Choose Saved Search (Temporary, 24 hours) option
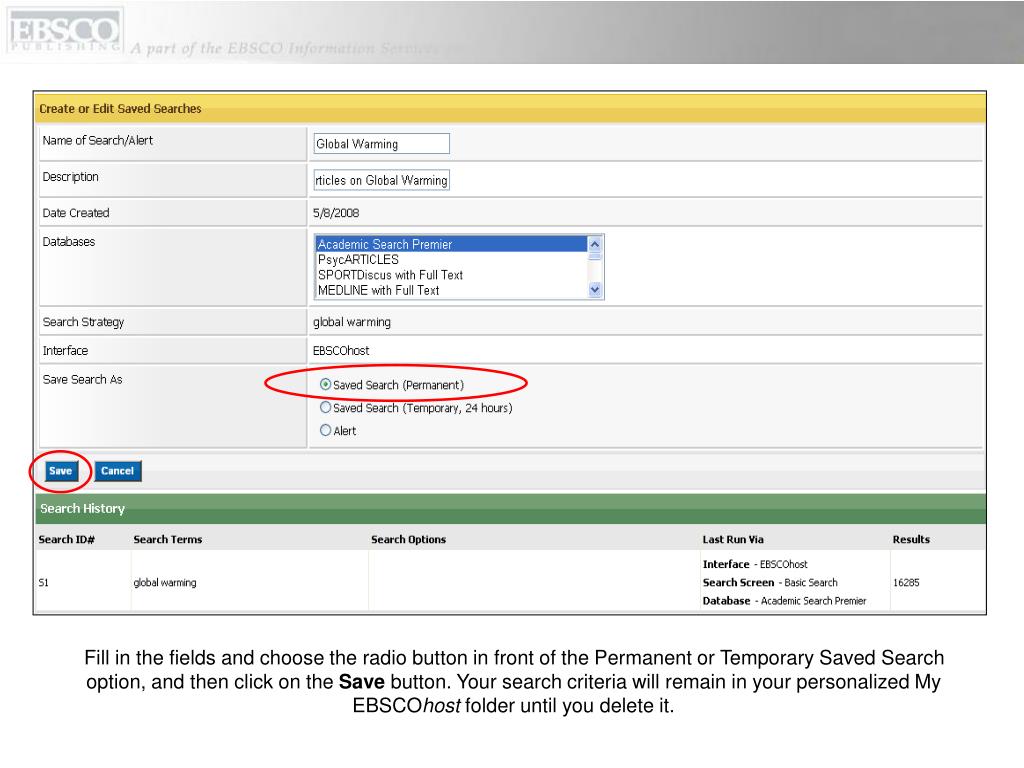This screenshot has height=768, width=1024. click(325, 408)
